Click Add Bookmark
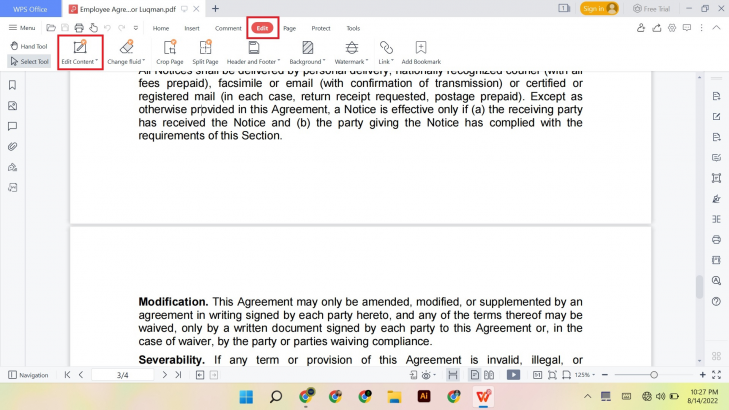 tap(421, 52)
